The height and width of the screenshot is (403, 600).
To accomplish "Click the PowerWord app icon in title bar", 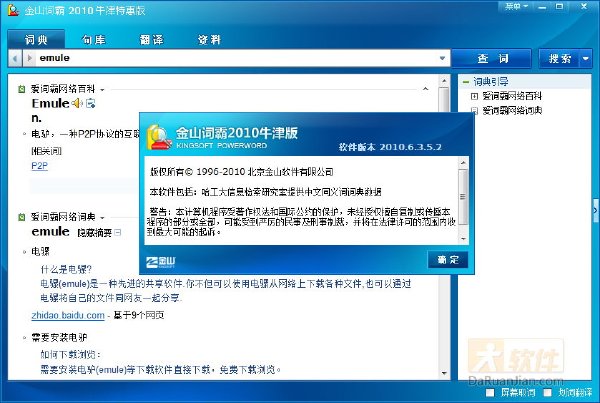I will tap(13, 10).
